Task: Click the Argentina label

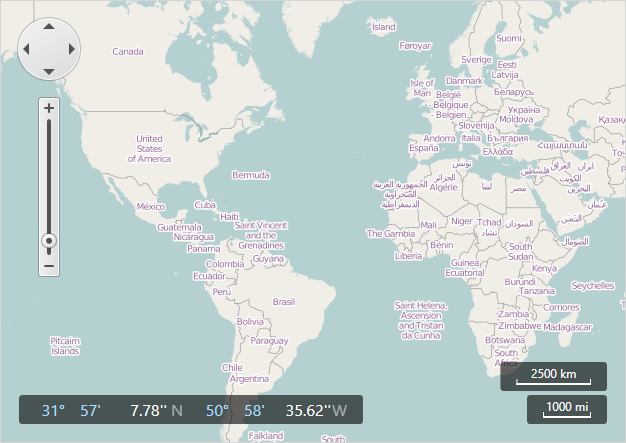Action: (x=249, y=379)
